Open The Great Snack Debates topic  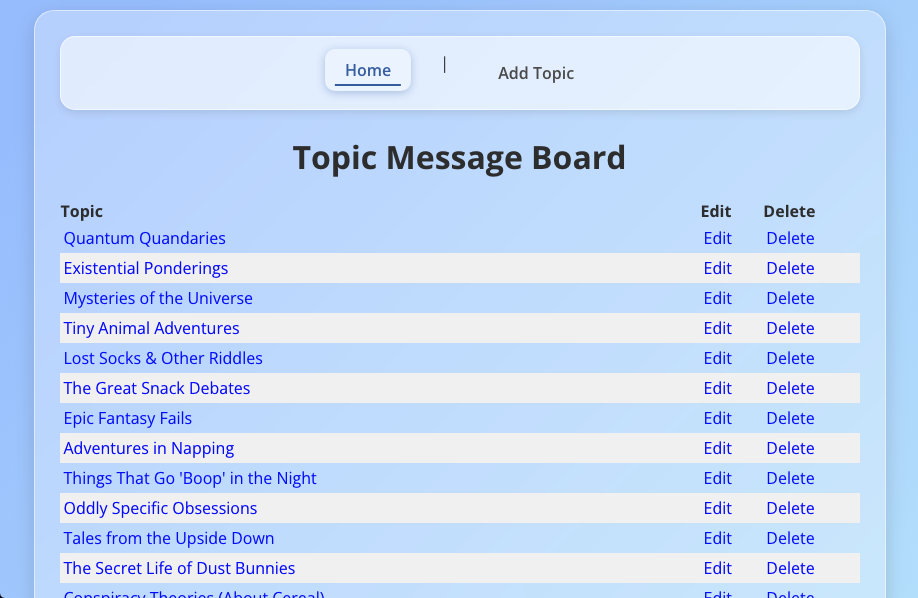[157, 388]
